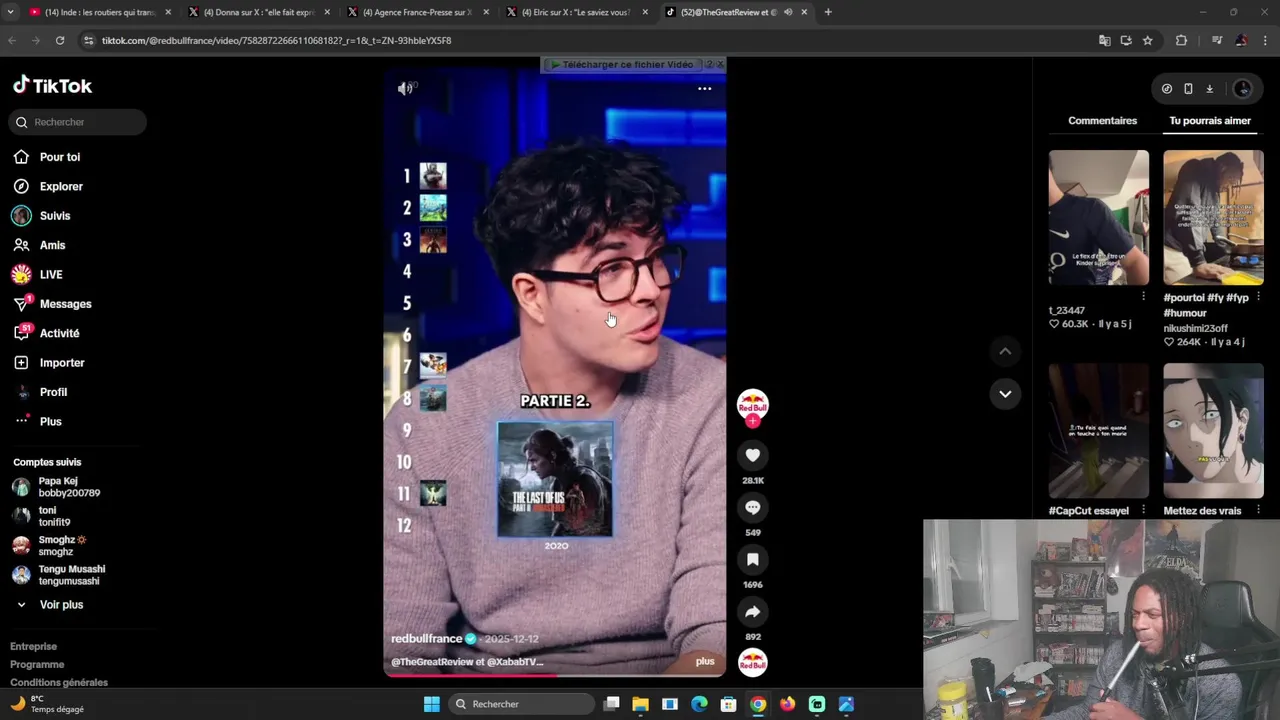Open the Mettez des vrais video thumbnail
This screenshot has width=1280, height=720.
[x=1213, y=431]
